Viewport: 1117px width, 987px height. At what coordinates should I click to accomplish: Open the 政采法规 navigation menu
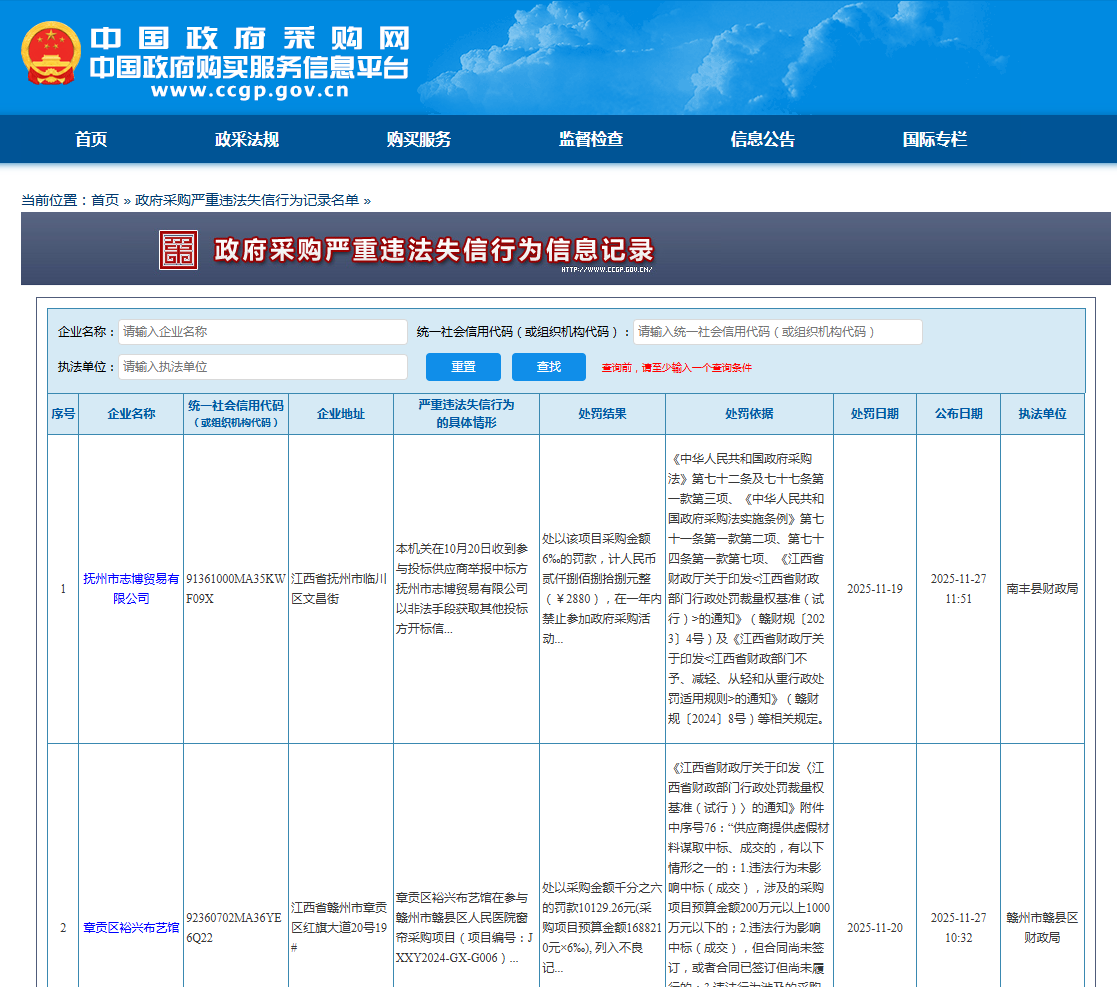coord(247,140)
